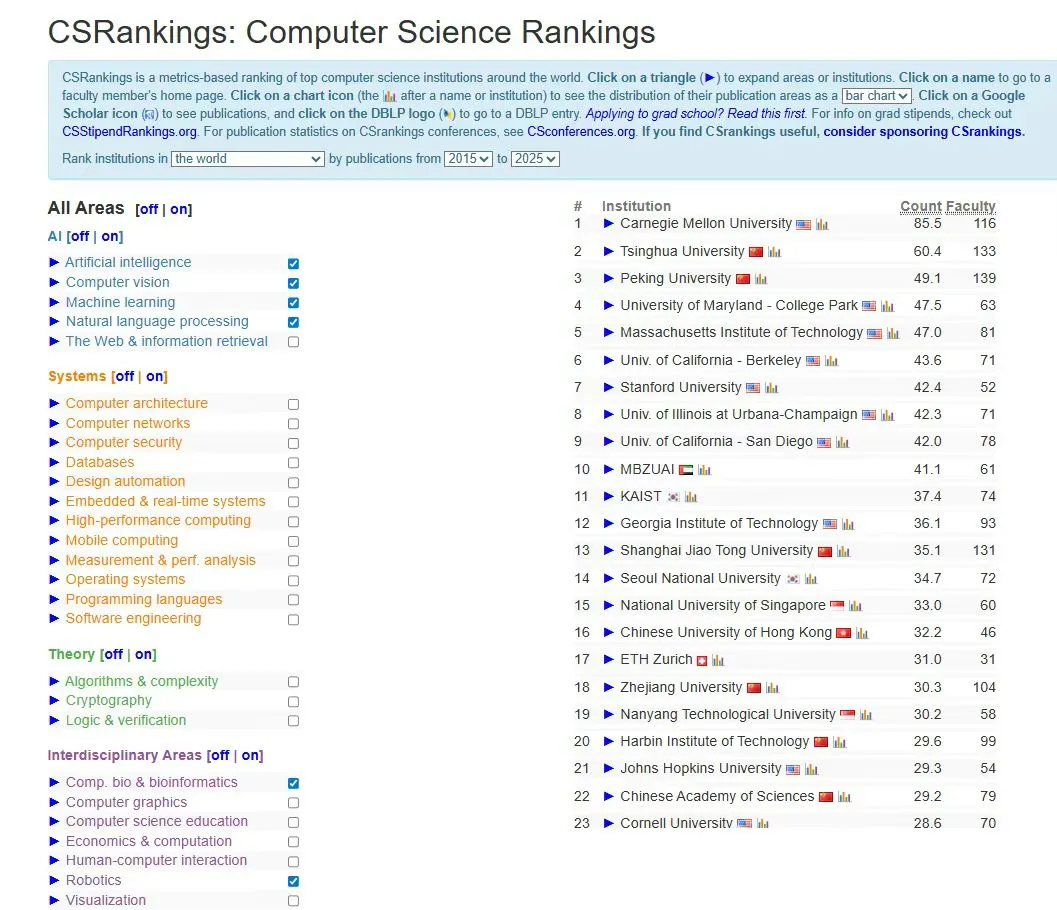Open National University of Singapore chart icon
The height and width of the screenshot is (910, 1057).
click(x=855, y=605)
